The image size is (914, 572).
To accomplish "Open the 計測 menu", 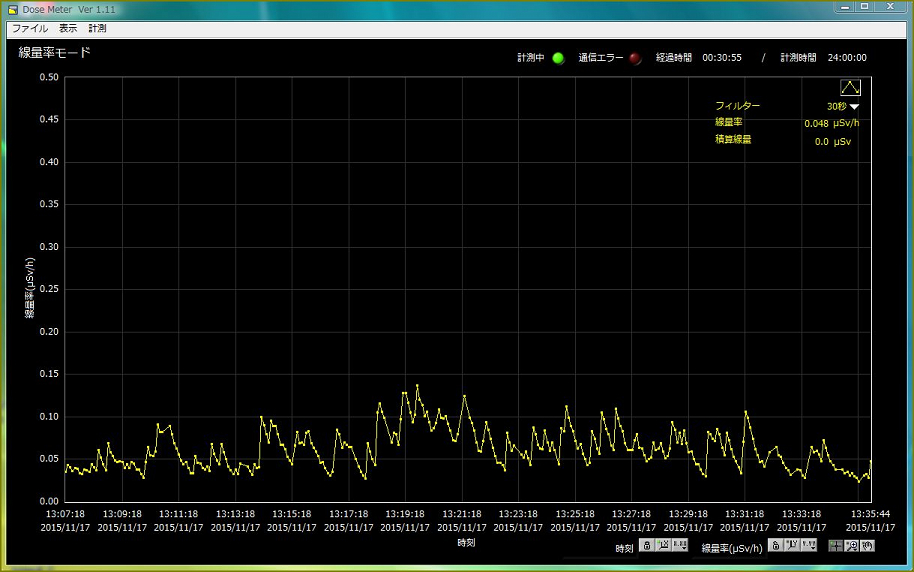I will [97, 28].
